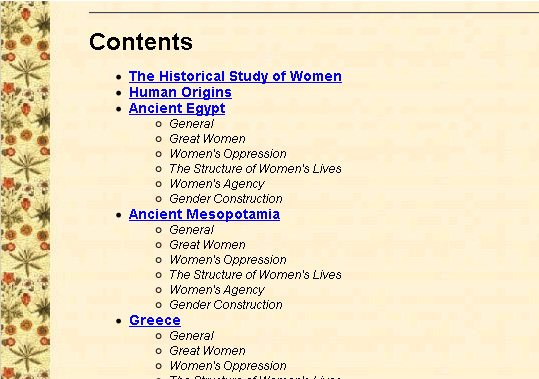Click Great Women under Ancient Egypt

coord(207,139)
